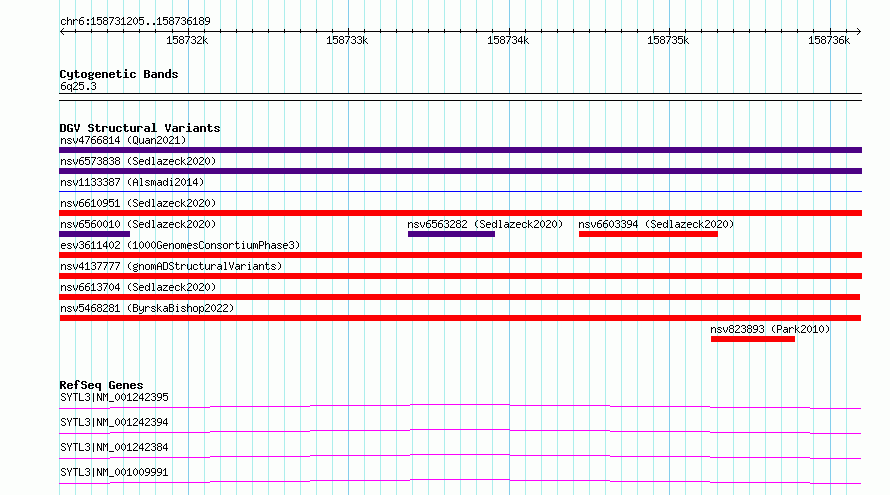This screenshot has width=890, height=495.
Task: Open nsv6573838 (Sedlazeck2020) variant label
Action: tap(138, 161)
